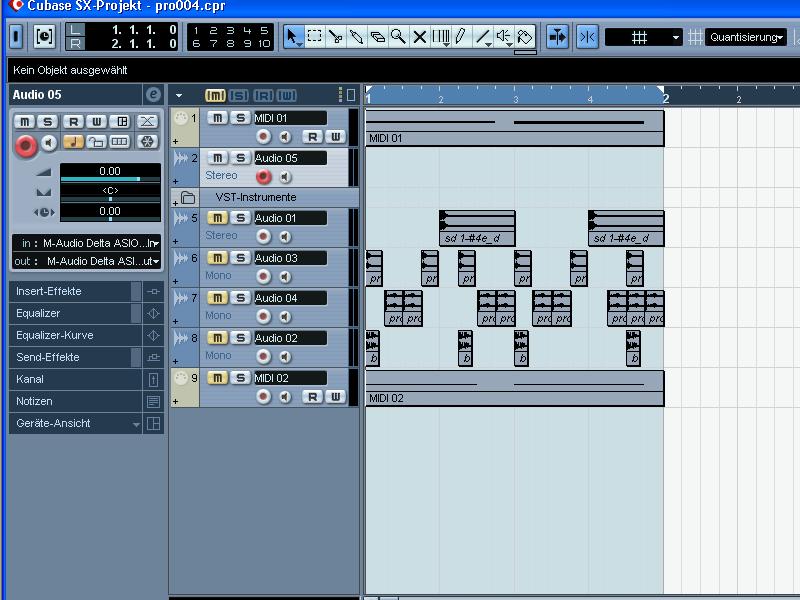
Task: Enable inspector Write automation button
Action: coord(96,121)
